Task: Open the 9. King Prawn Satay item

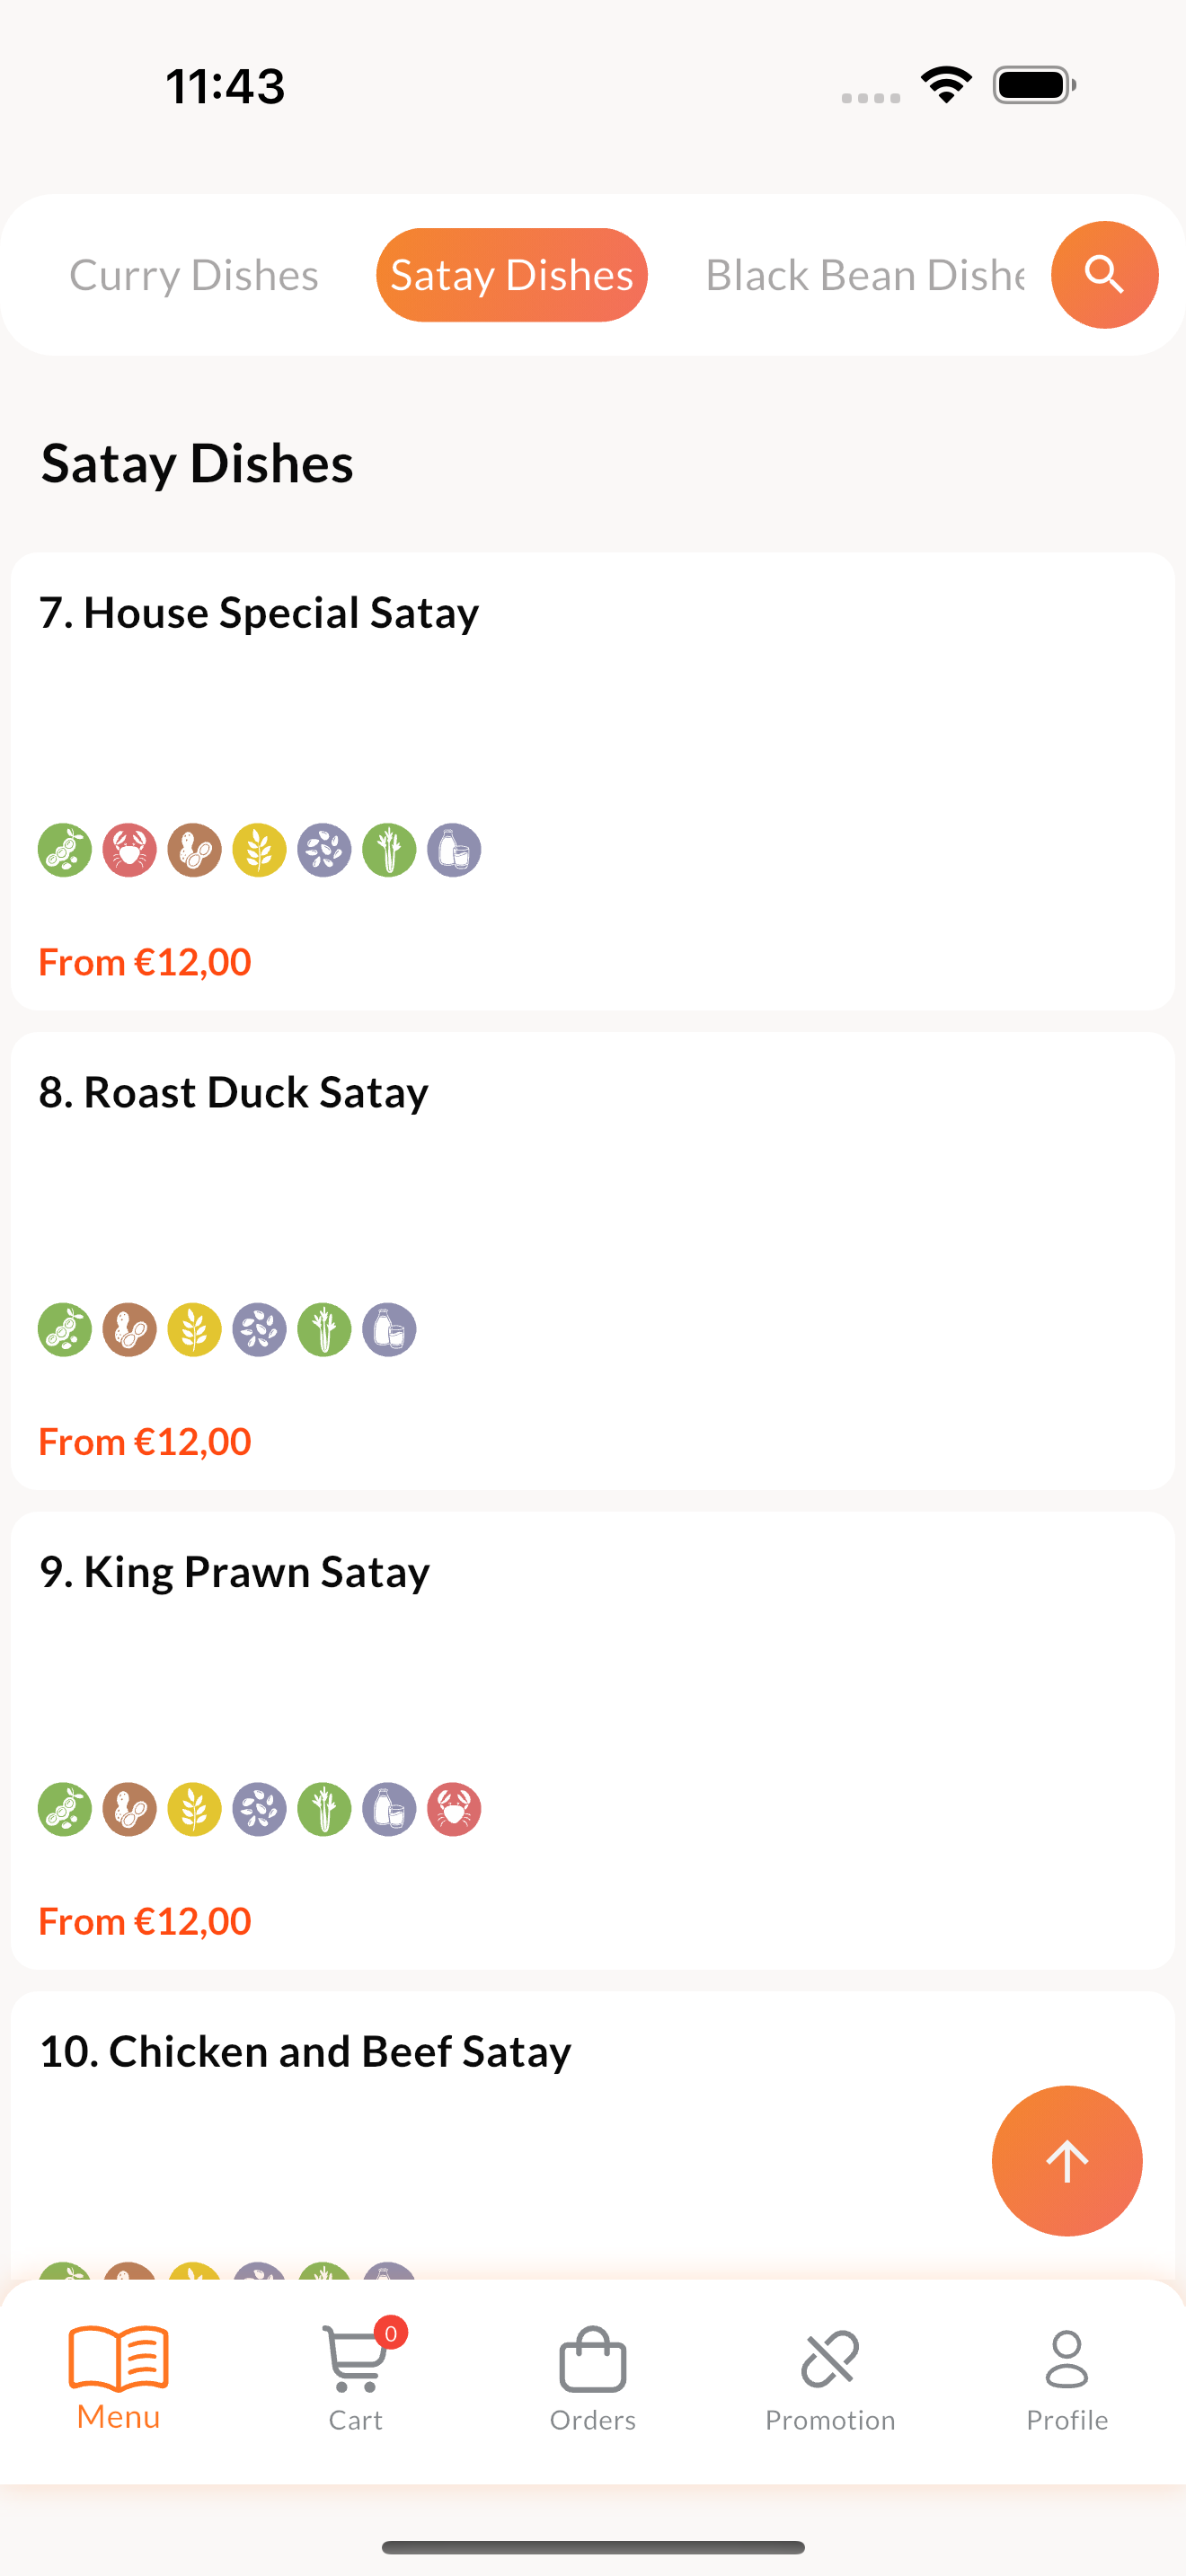Action: (593, 1740)
